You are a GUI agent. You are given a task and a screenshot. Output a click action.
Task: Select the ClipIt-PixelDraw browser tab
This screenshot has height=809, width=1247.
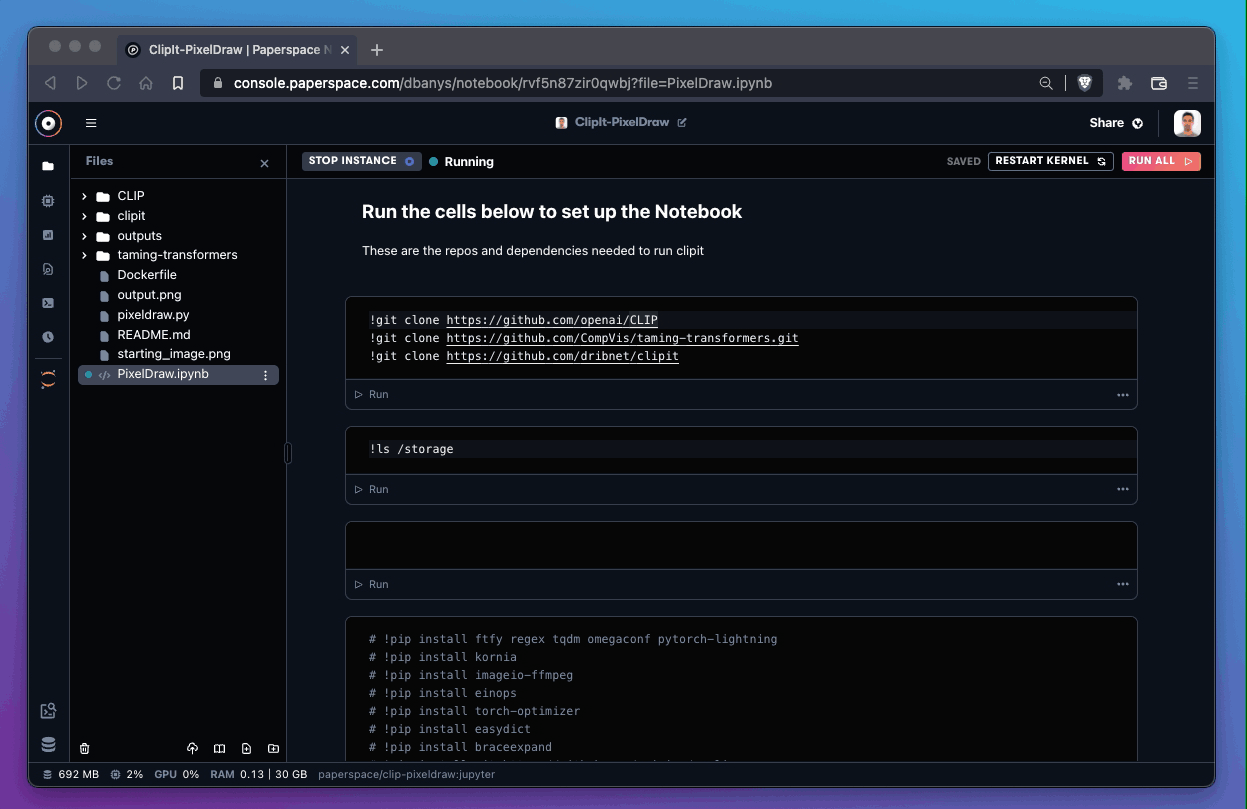coord(236,49)
